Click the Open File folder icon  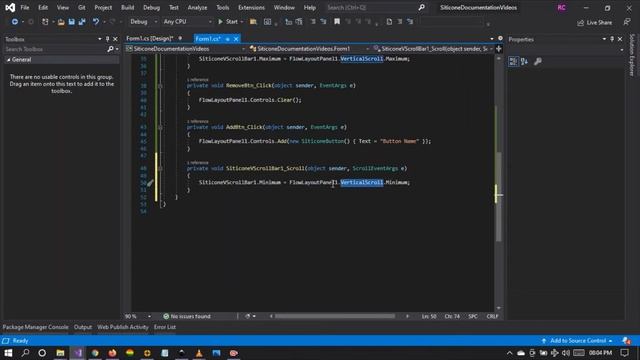coord(61,22)
